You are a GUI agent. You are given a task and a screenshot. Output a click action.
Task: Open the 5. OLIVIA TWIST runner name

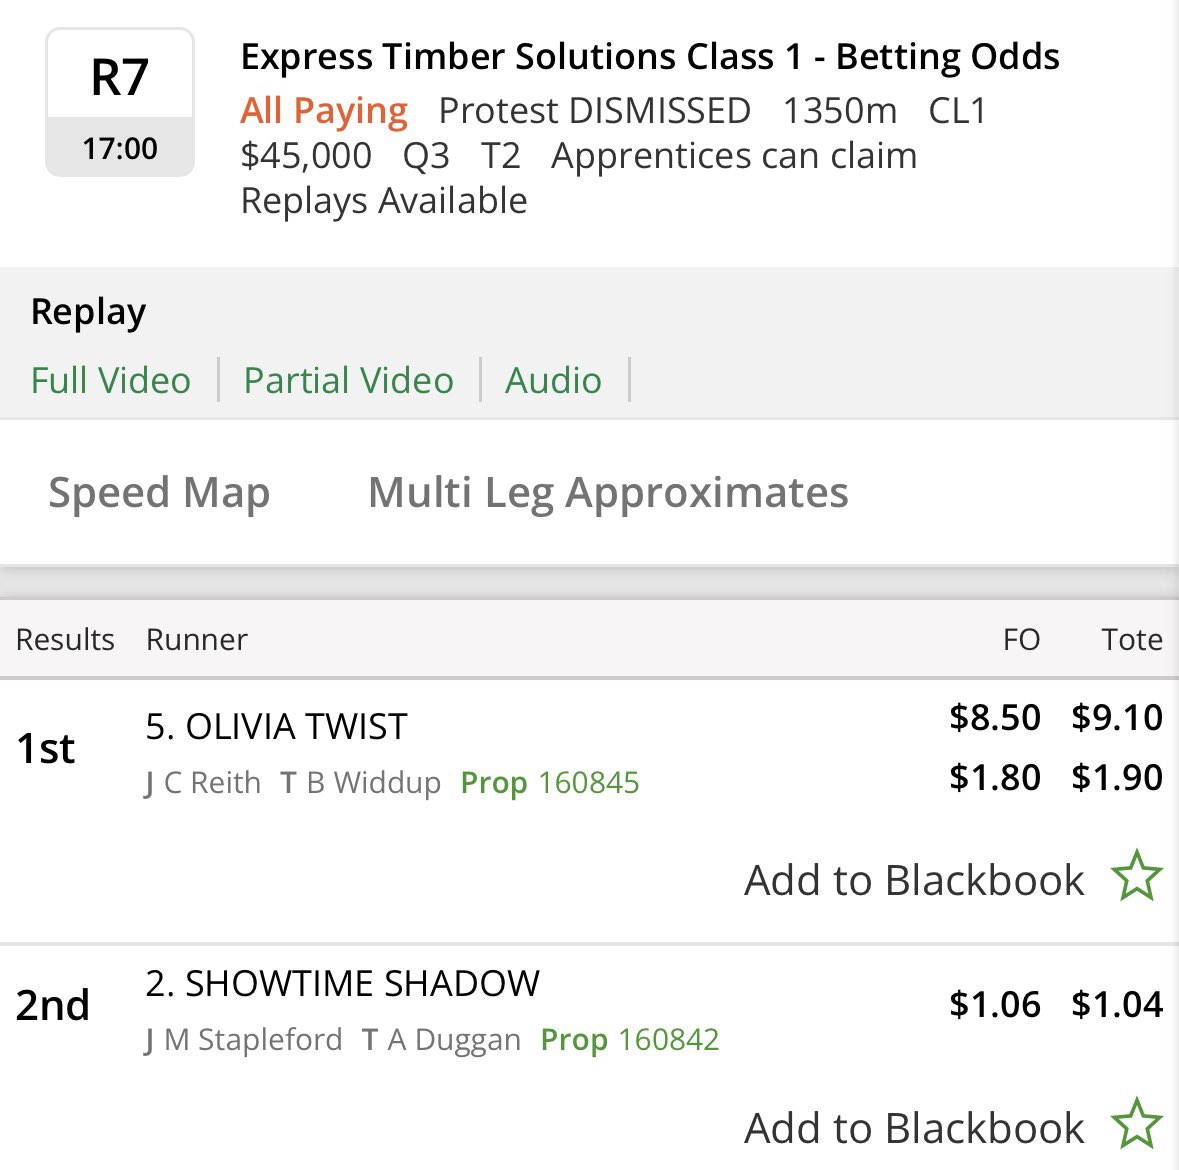[x=277, y=726]
